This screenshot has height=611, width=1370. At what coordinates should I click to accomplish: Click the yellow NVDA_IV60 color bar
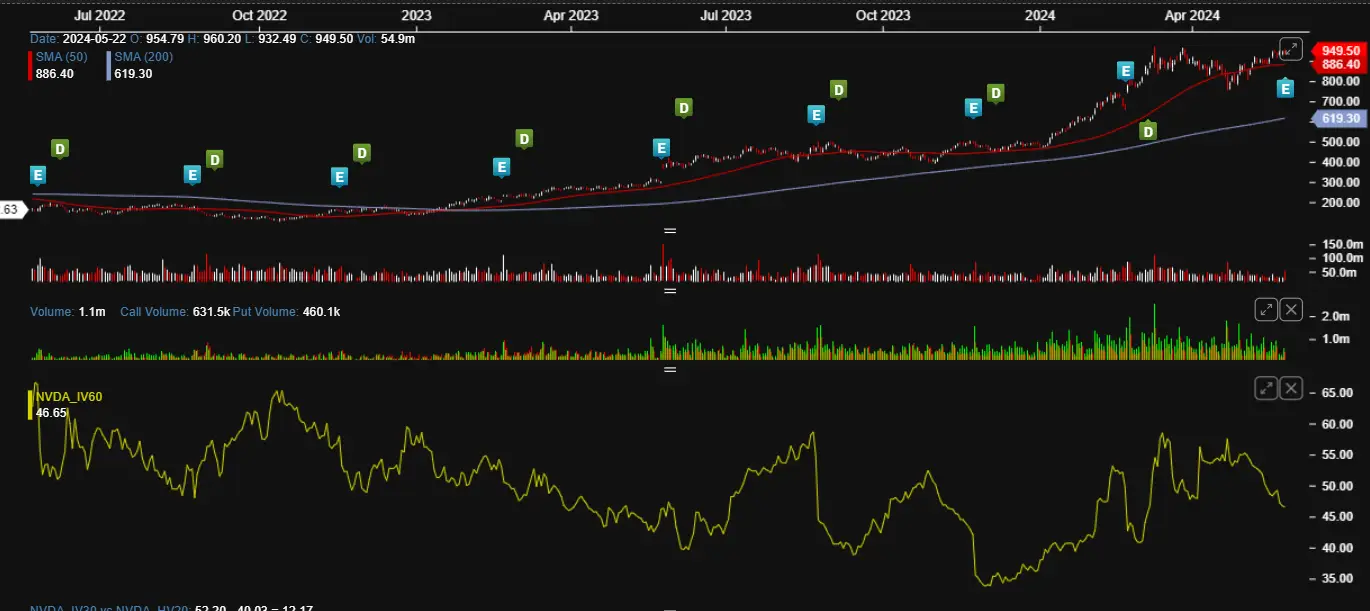click(x=31, y=404)
